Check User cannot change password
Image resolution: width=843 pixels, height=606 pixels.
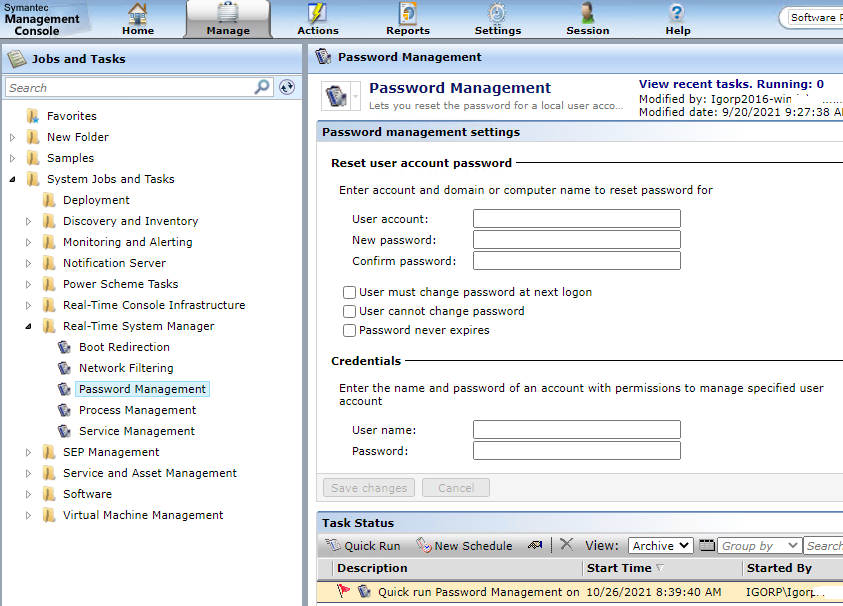(349, 311)
